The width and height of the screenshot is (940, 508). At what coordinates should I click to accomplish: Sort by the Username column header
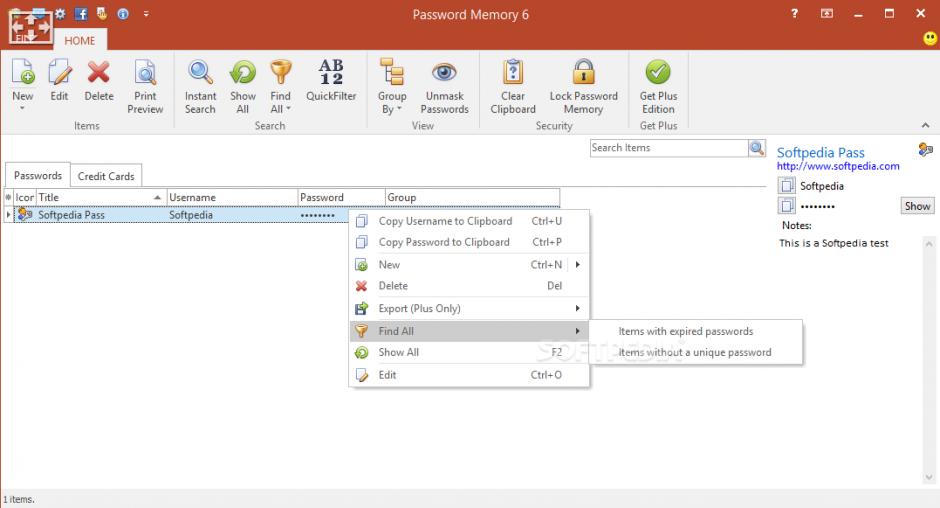click(x=232, y=197)
